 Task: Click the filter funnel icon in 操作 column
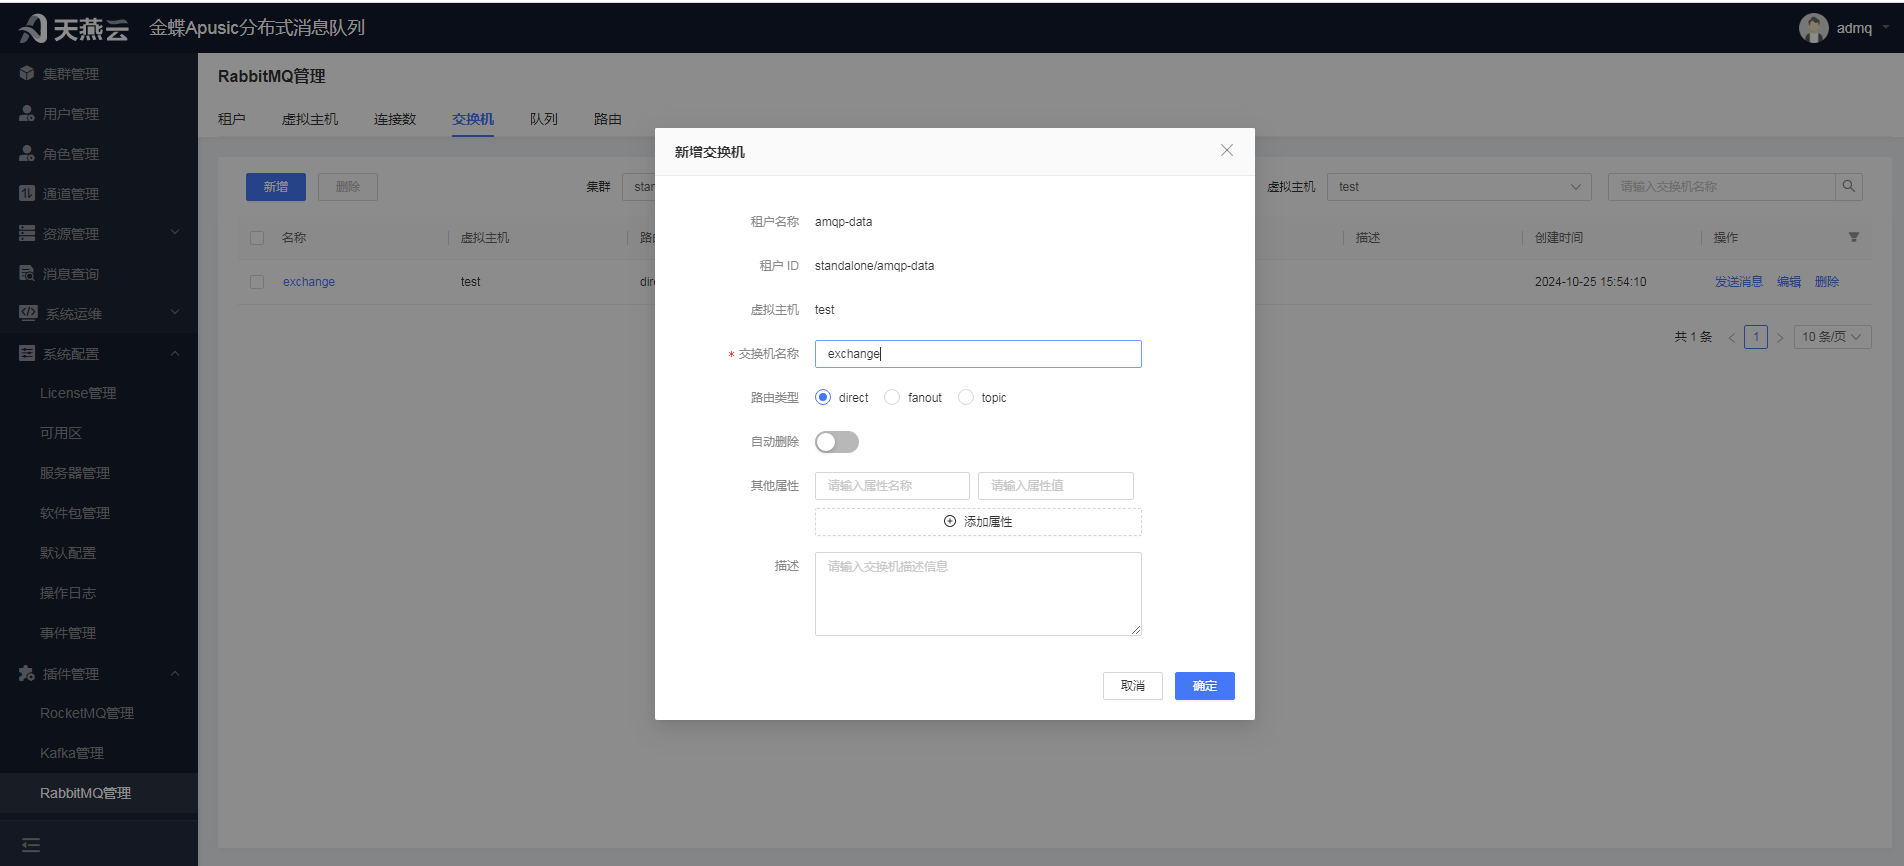pyautogui.click(x=1853, y=237)
